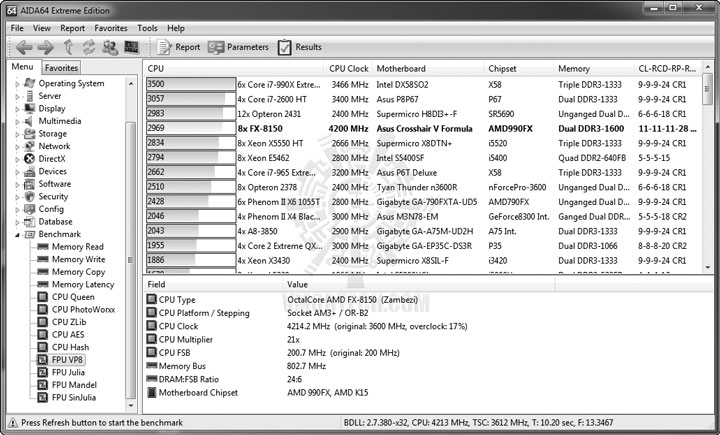Sort by the Memory column header
The width and height of the screenshot is (720, 435).
(594, 68)
